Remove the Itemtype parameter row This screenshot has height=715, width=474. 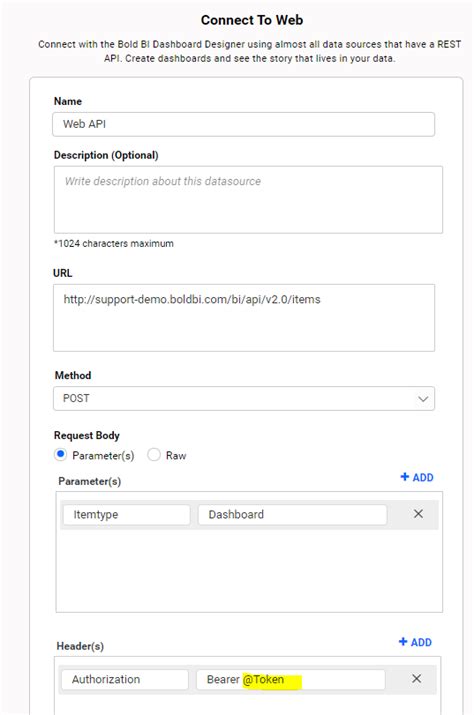pyautogui.click(x=418, y=514)
